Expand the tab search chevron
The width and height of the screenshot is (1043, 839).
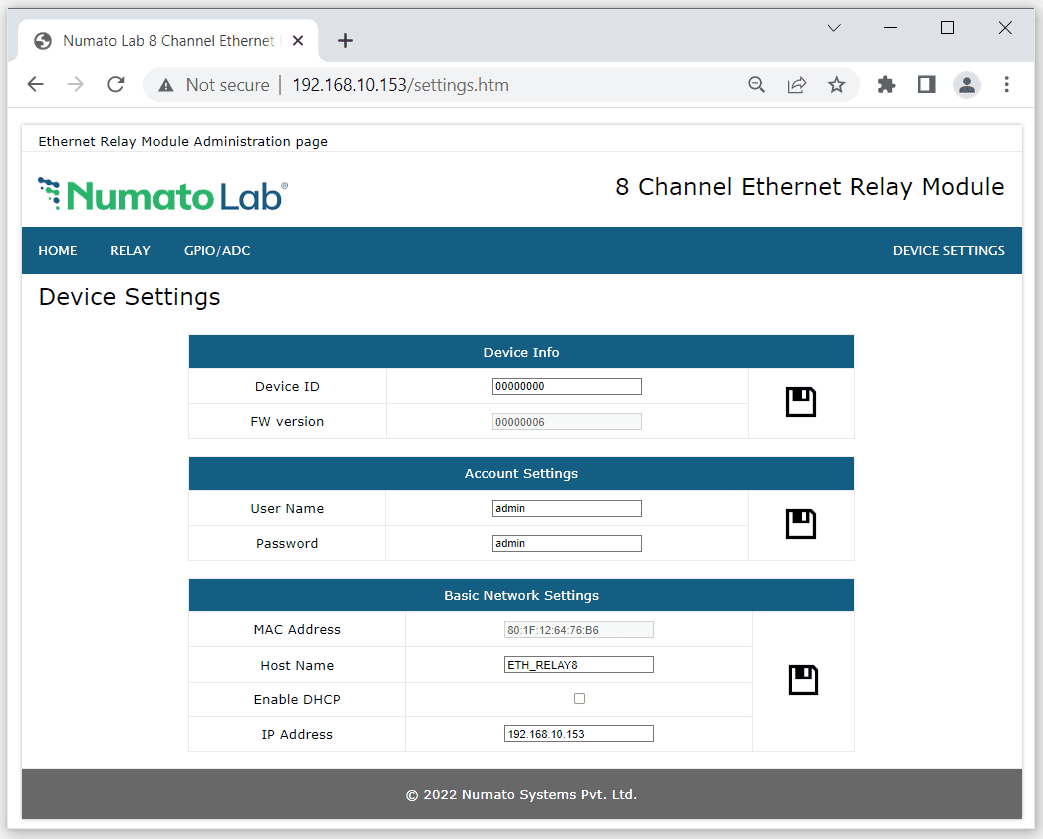834,28
